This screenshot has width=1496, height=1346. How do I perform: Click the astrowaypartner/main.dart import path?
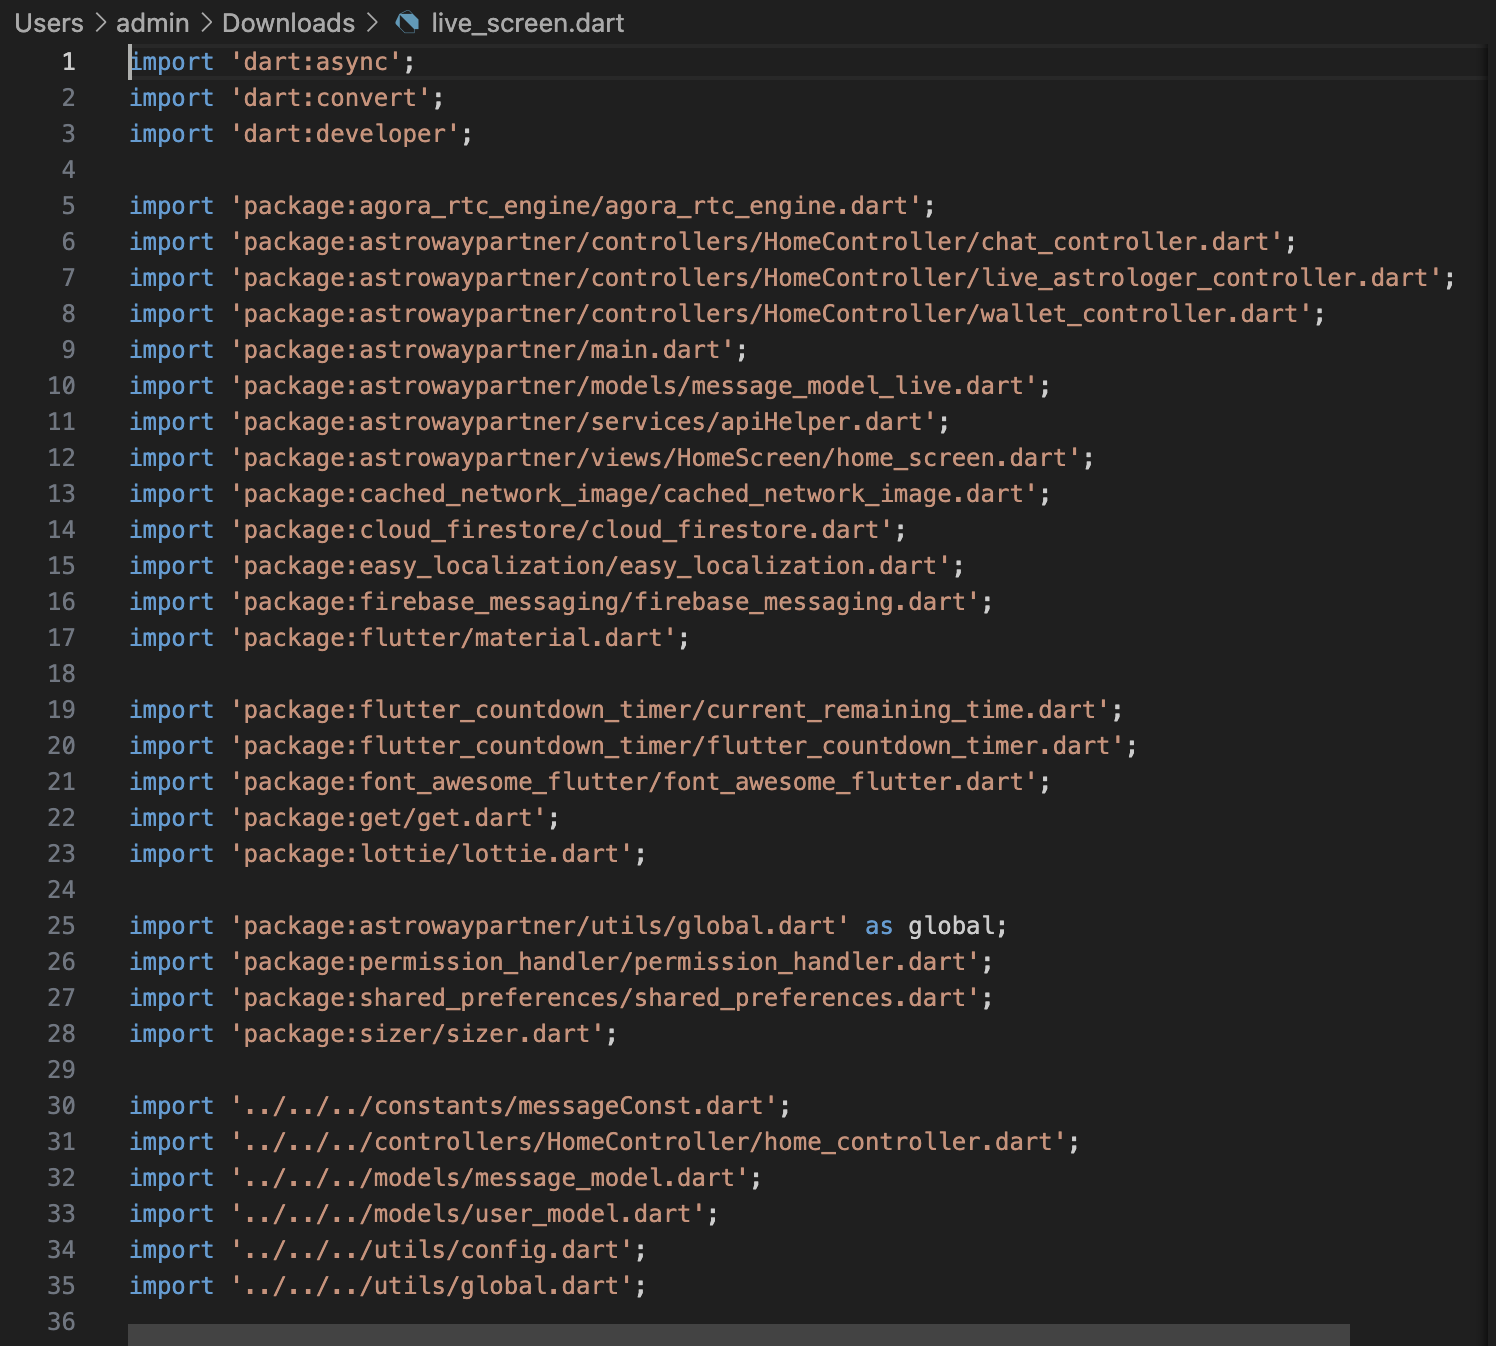coord(482,350)
